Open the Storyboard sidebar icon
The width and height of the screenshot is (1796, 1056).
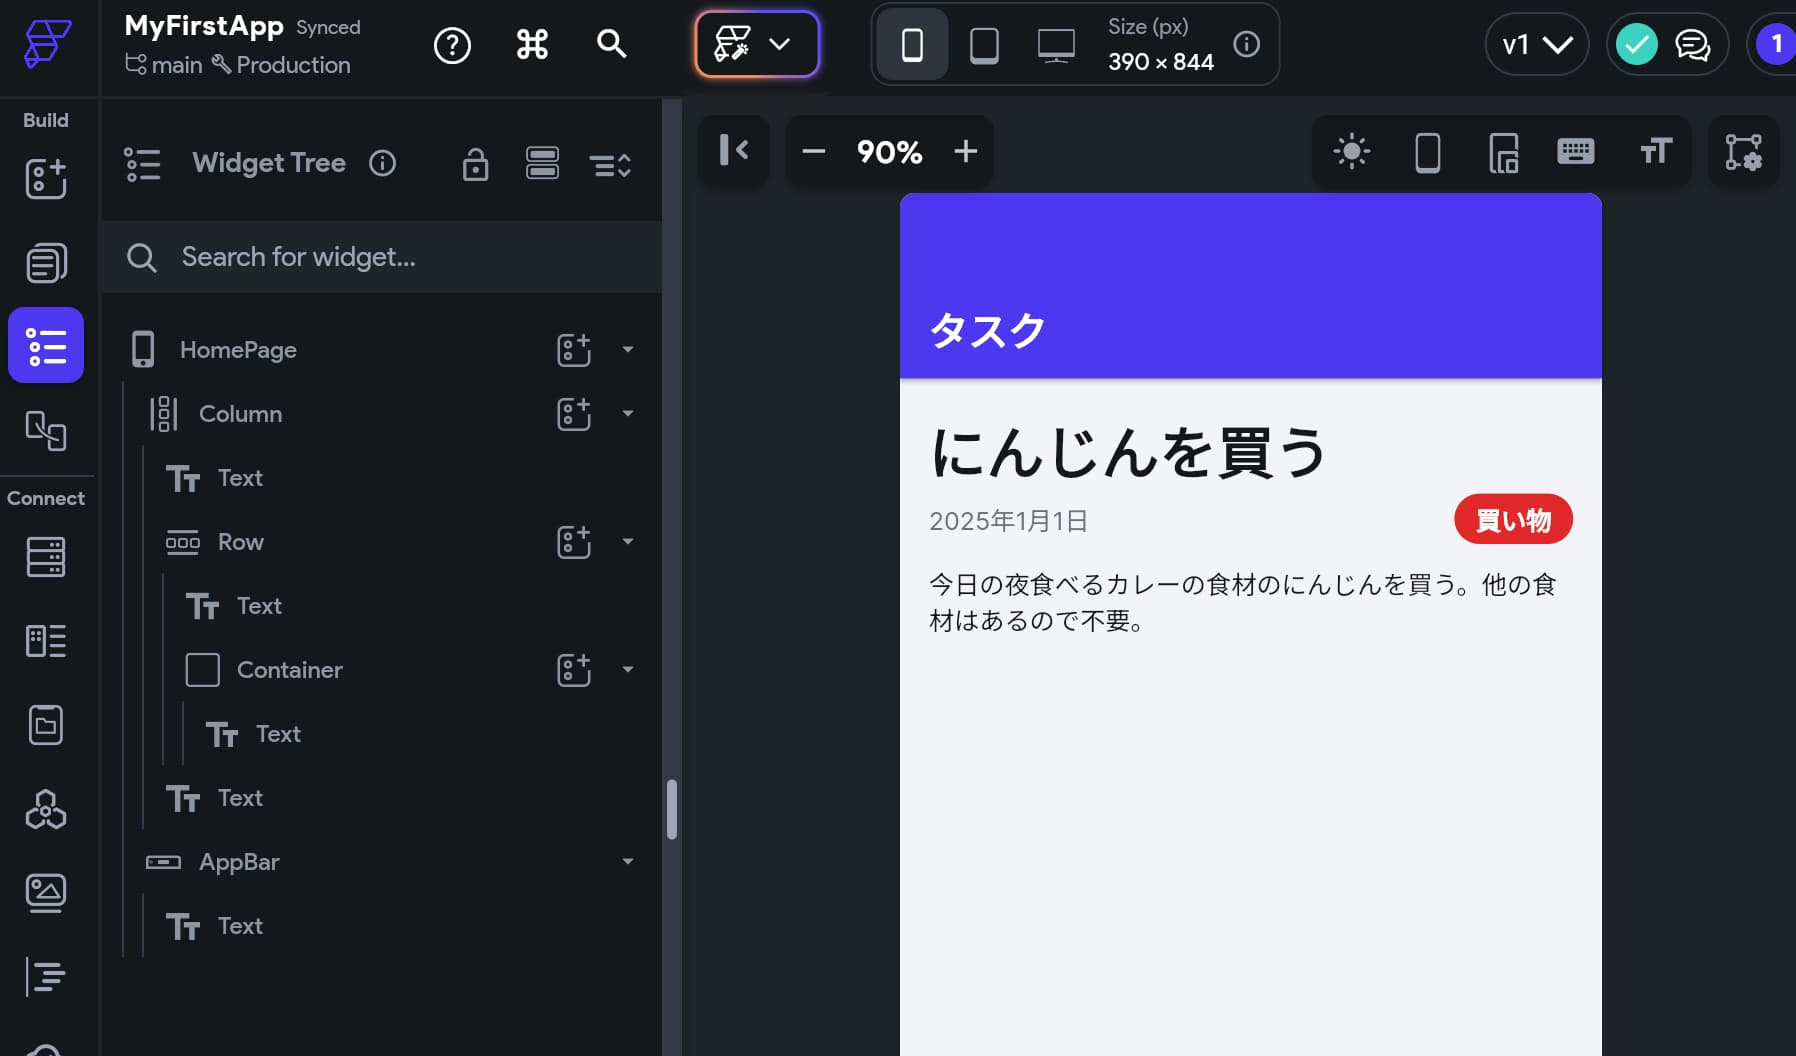pos(46,430)
